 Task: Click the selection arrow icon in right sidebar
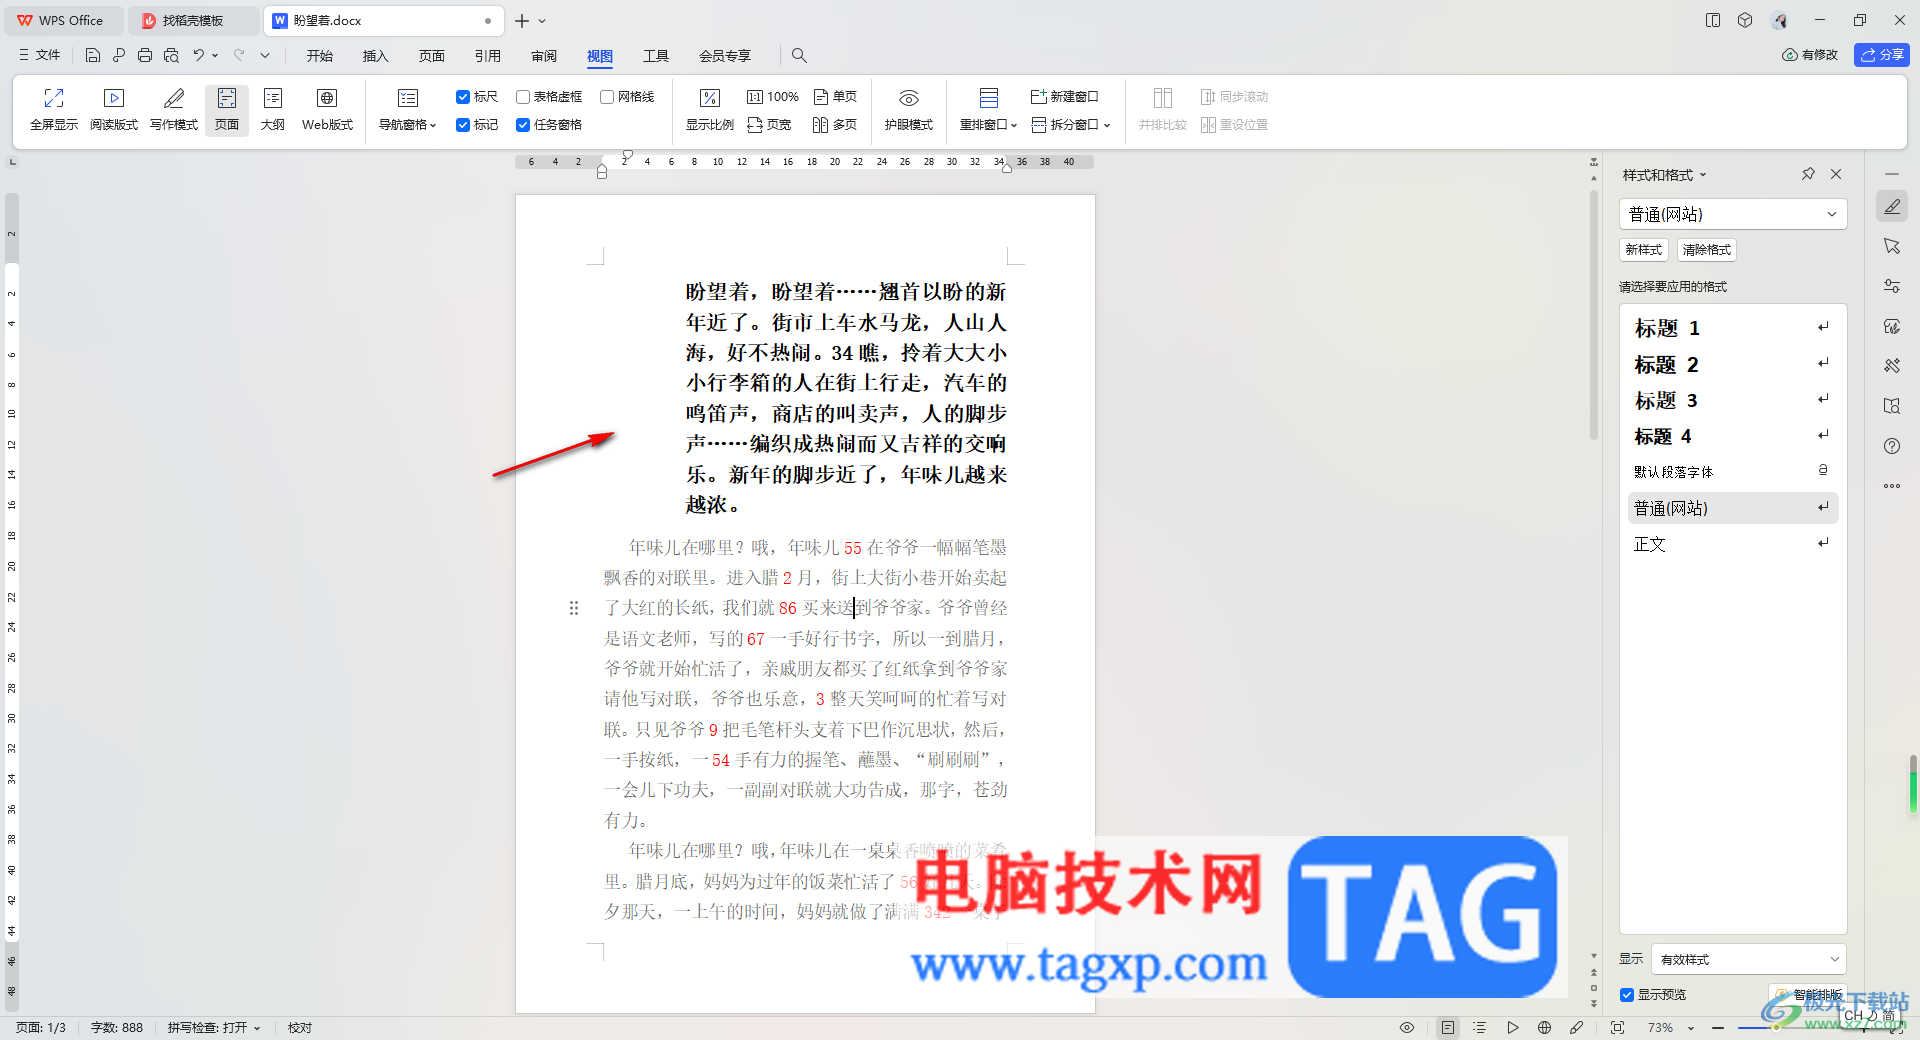tap(1892, 246)
